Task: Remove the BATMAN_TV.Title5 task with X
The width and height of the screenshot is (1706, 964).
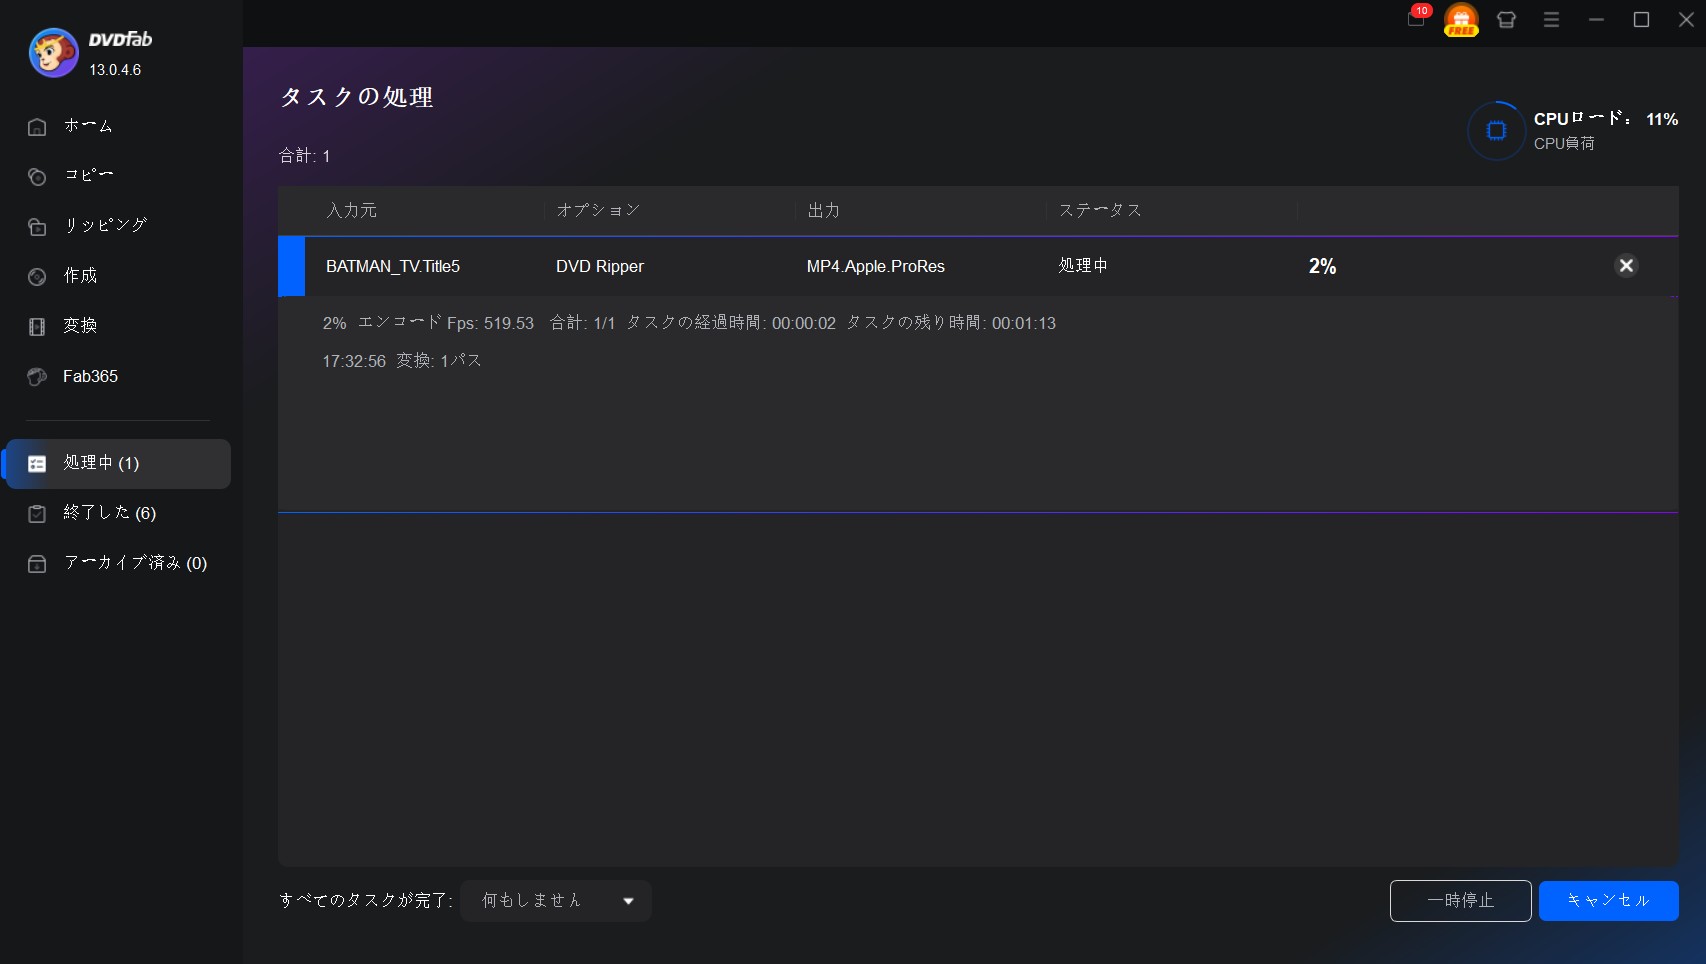Action: click(1626, 266)
